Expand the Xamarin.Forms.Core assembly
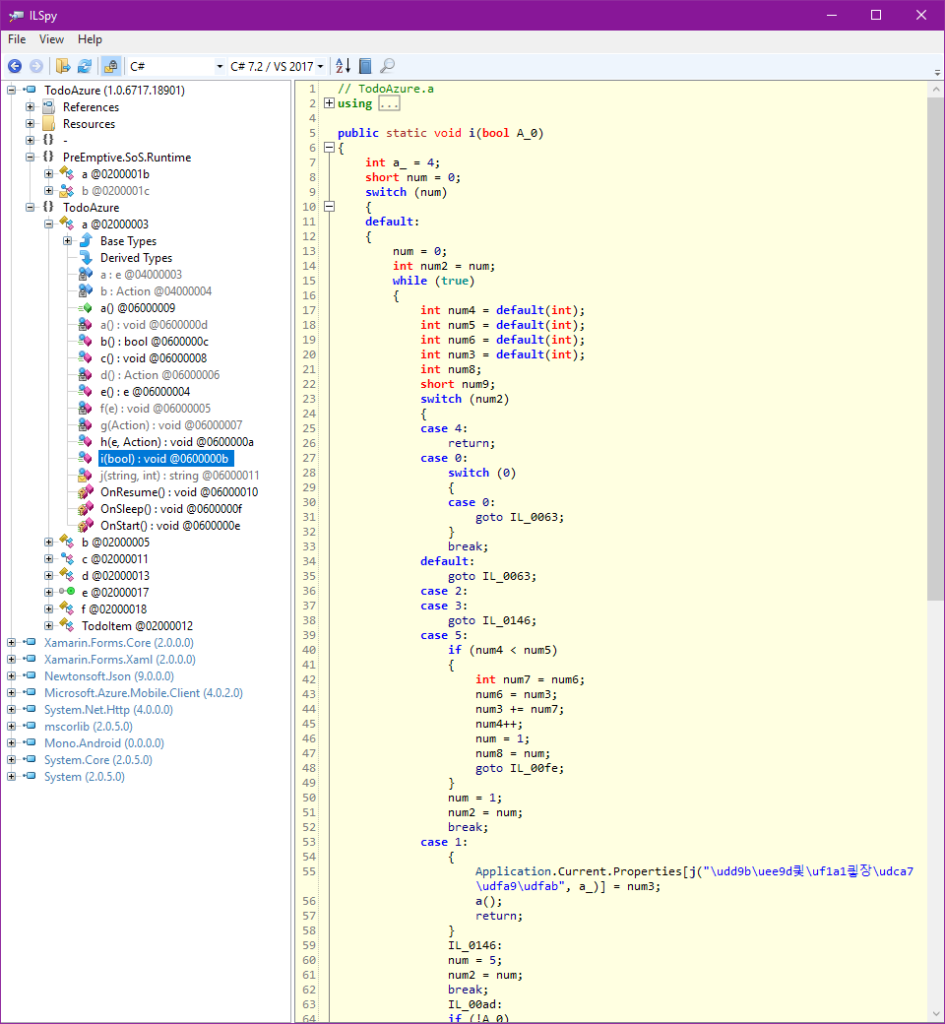Viewport: 945px width, 1024px height. [x=11, y=643]
